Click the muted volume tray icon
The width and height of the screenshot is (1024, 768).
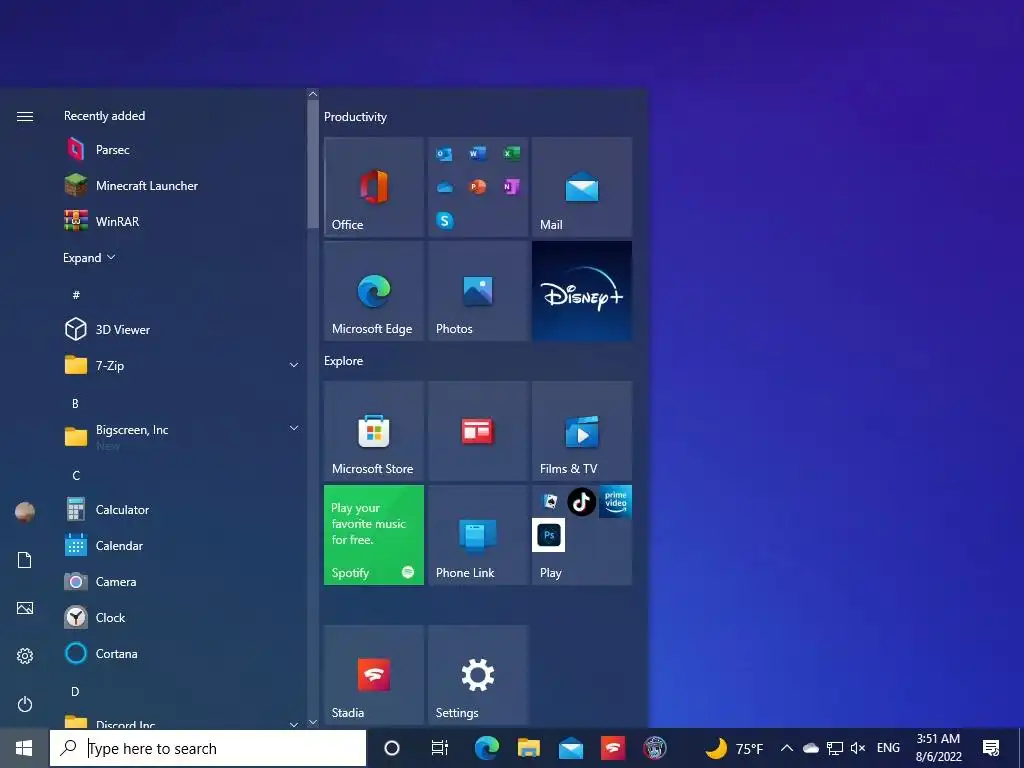858,748
